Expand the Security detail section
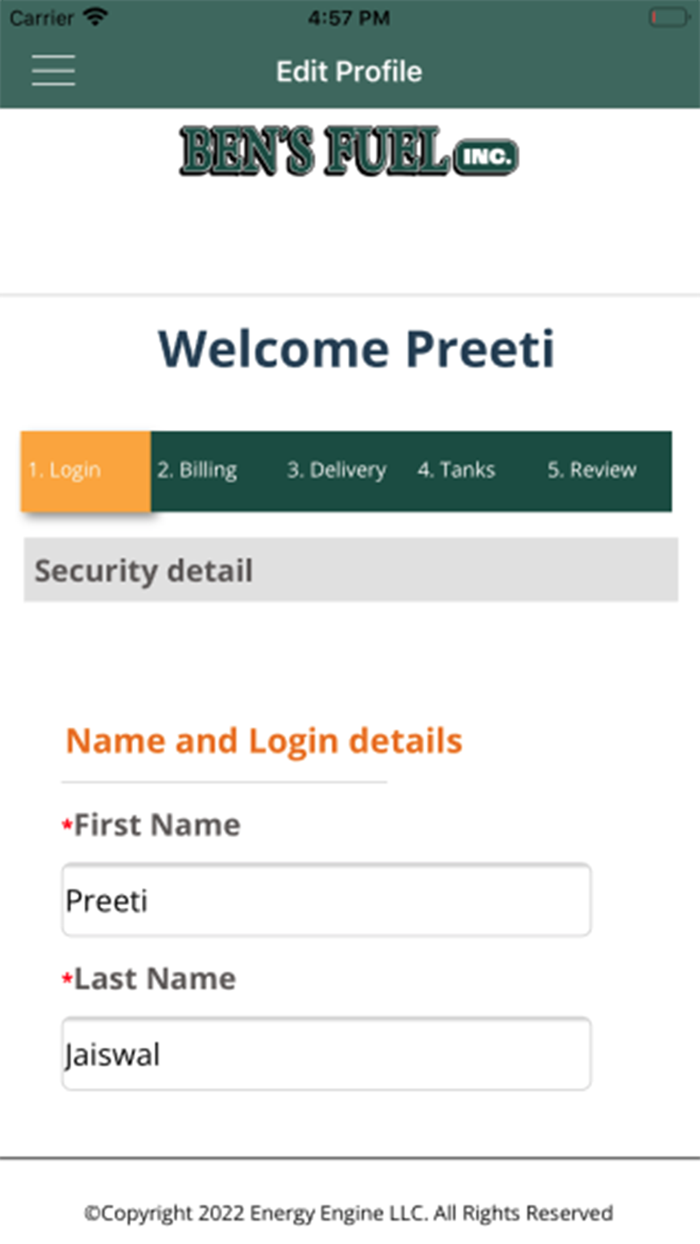Image resolution: width=700 pixels, height=1244 pixels. click(350, 570)
